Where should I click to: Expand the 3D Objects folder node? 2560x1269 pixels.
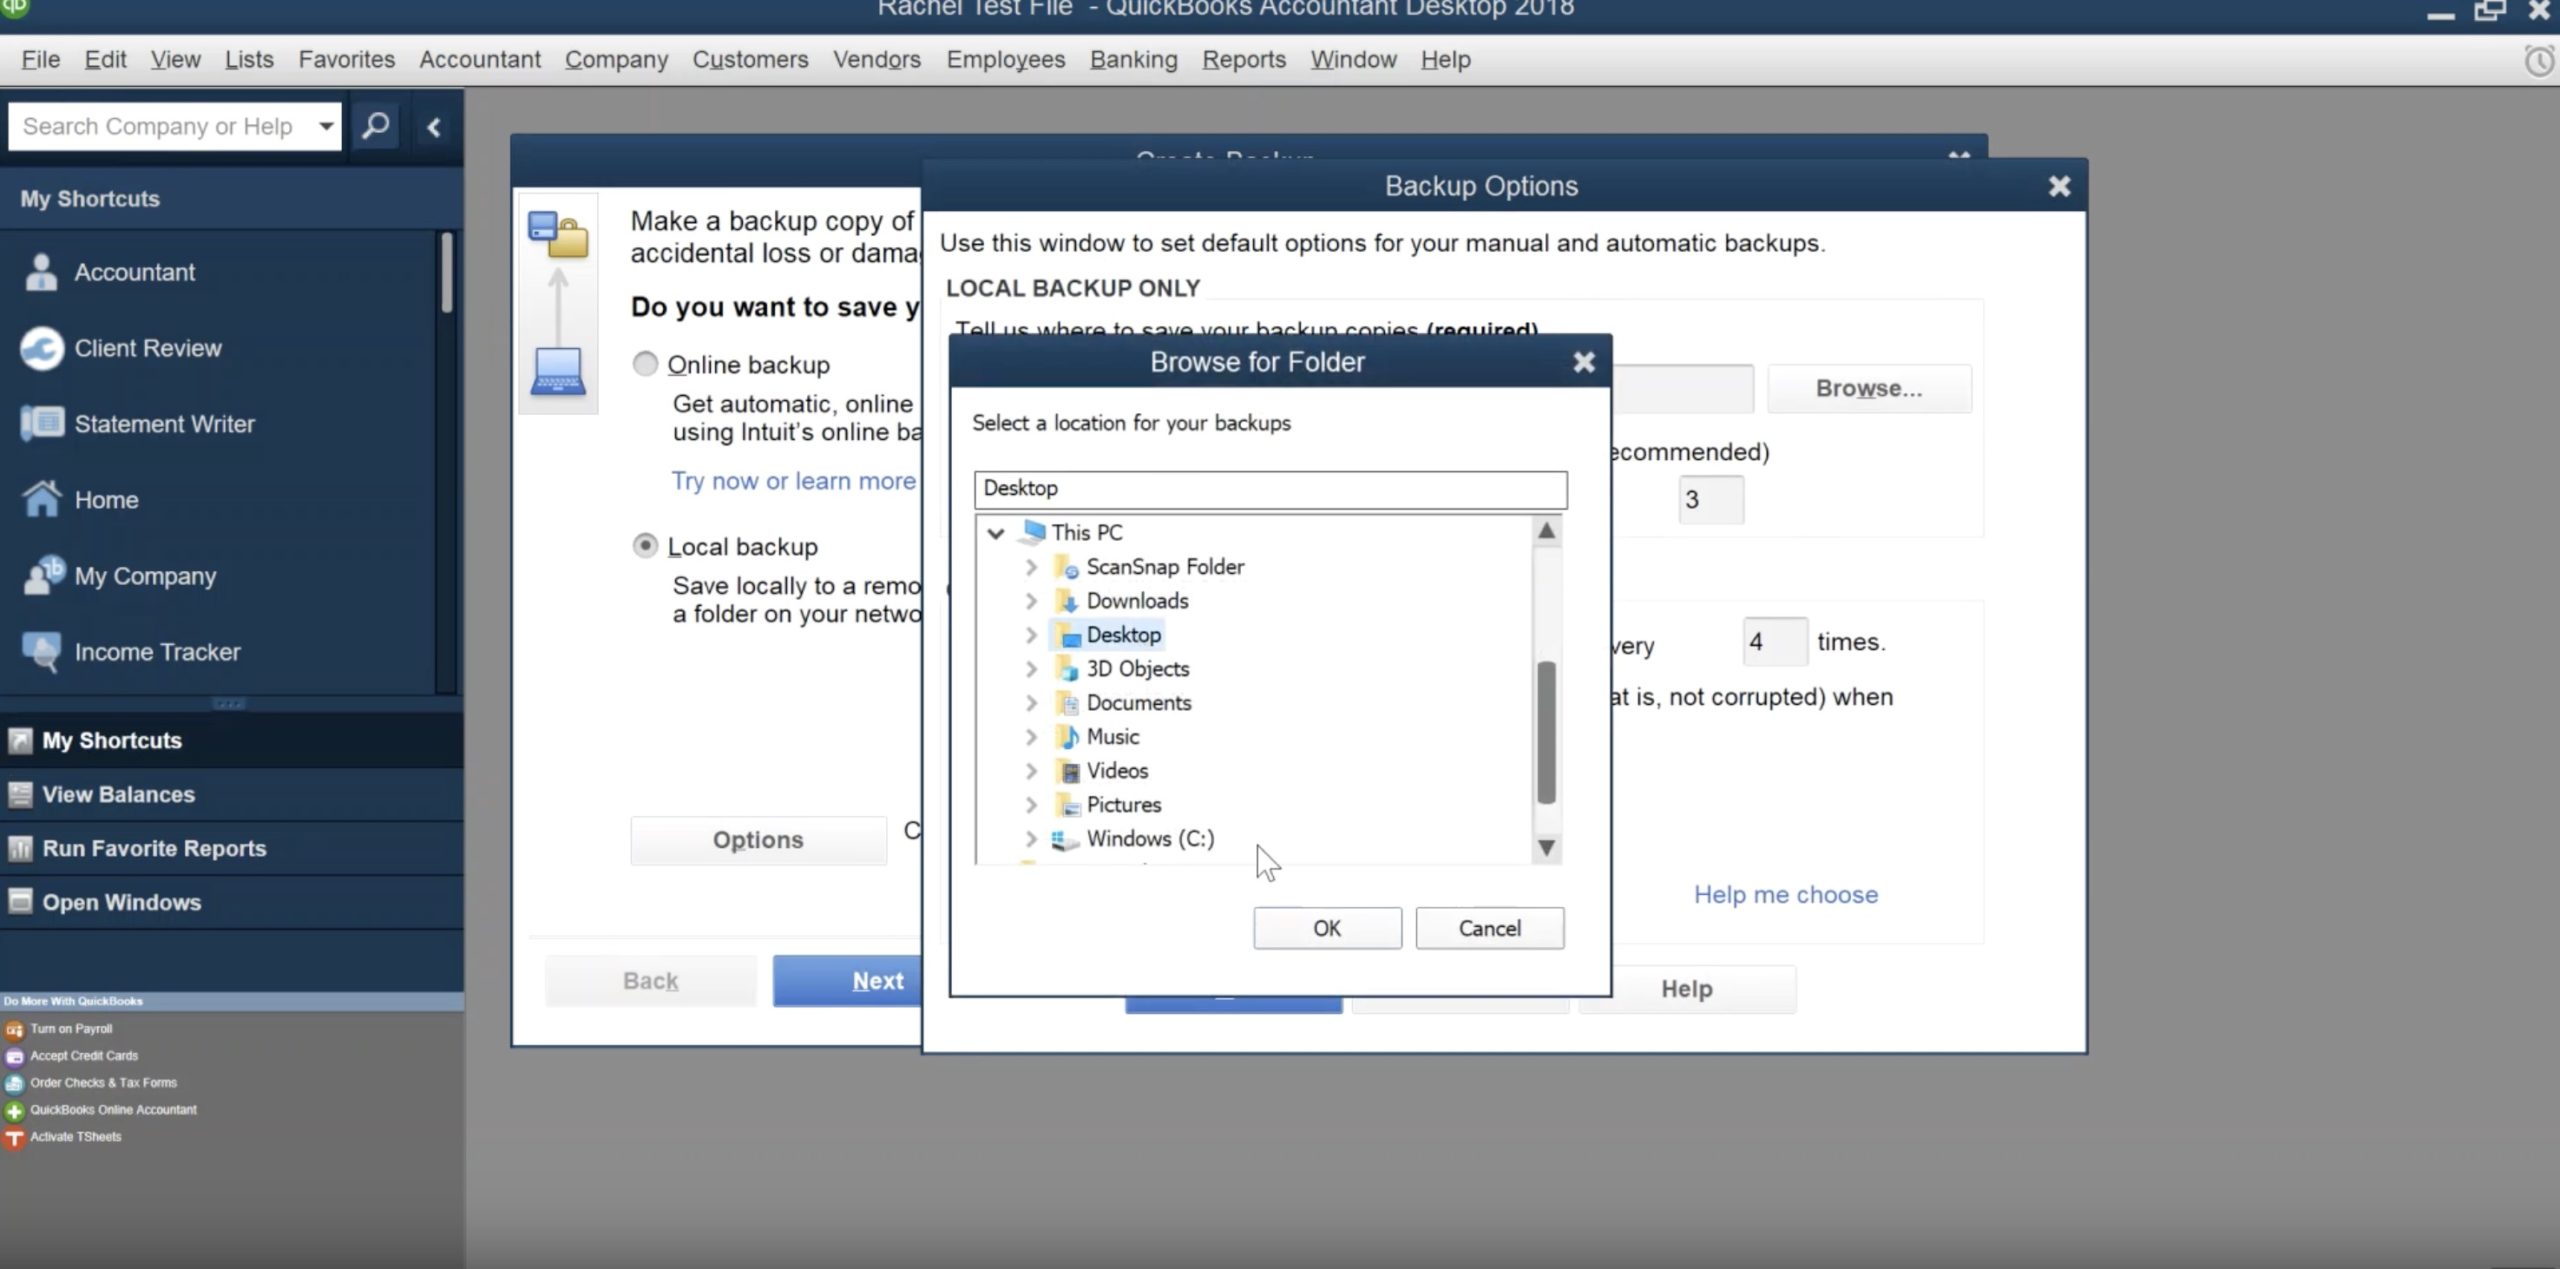(x=1031, y=669)
